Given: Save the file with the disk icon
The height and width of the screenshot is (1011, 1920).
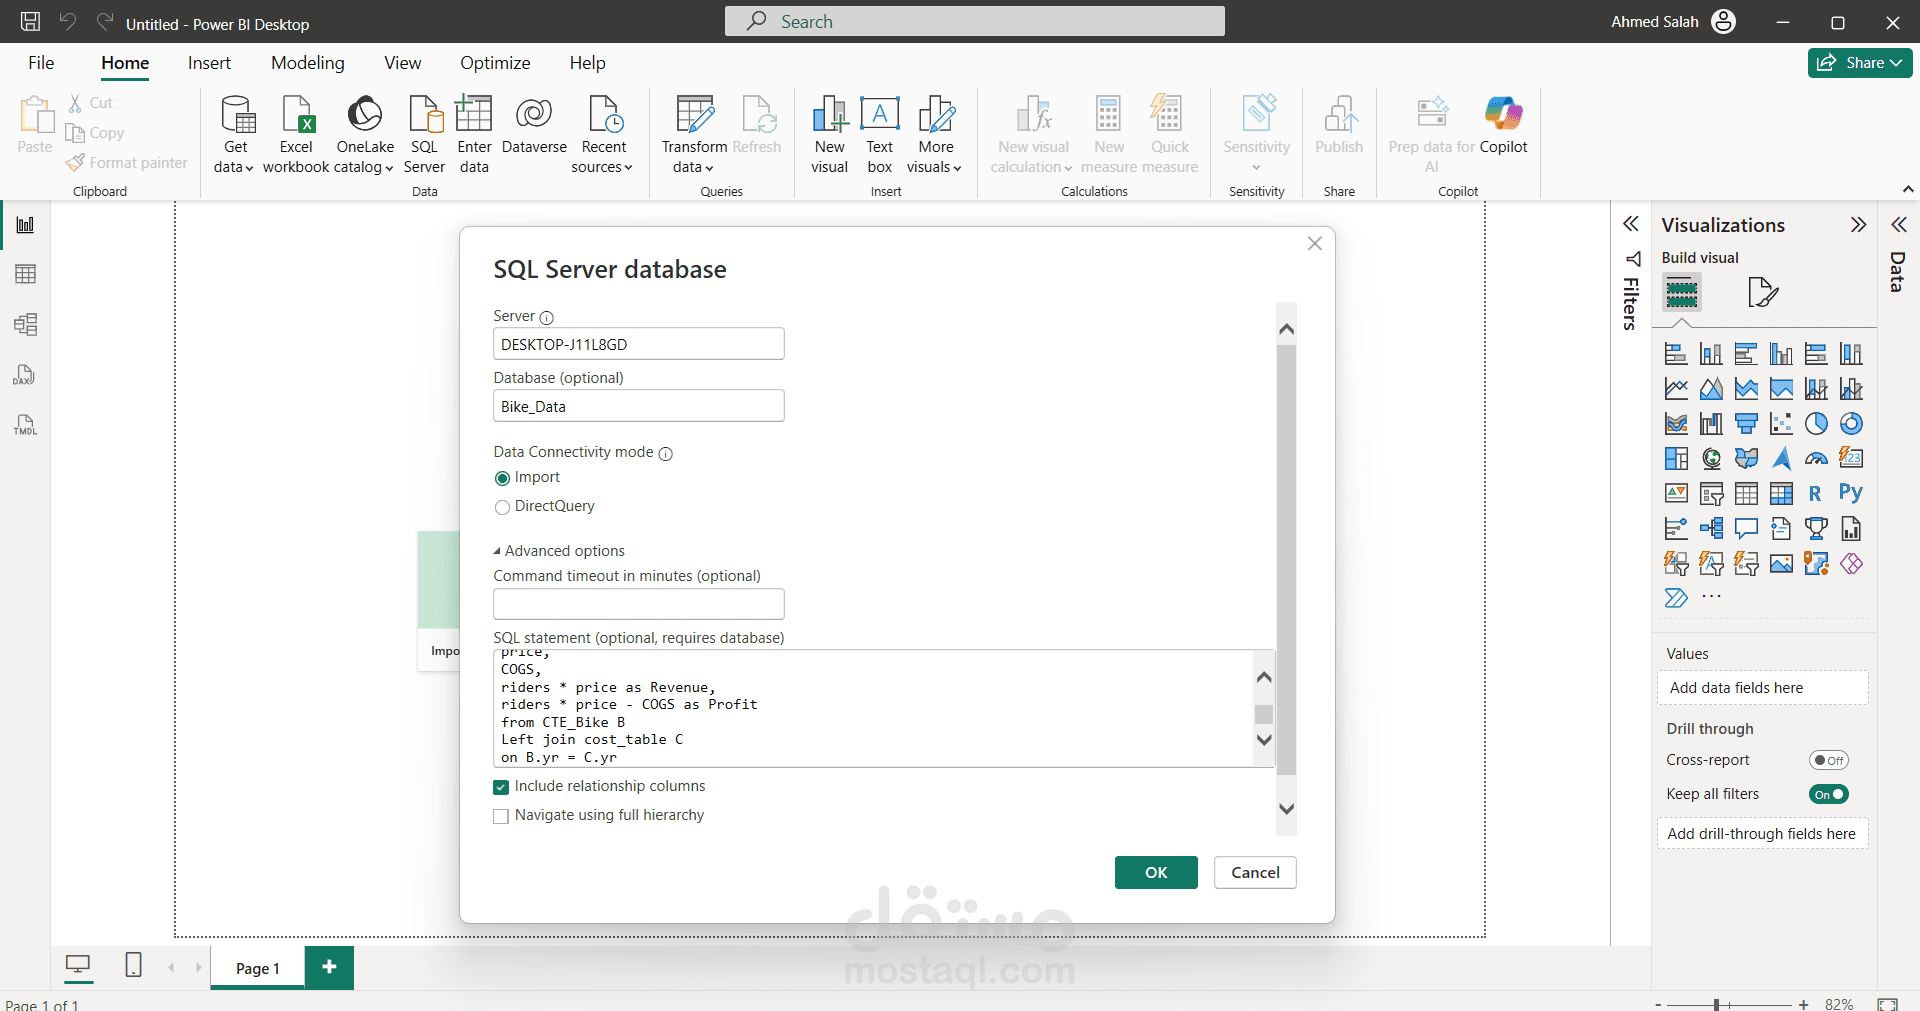Looking at the screenshot, I should 31,22.
